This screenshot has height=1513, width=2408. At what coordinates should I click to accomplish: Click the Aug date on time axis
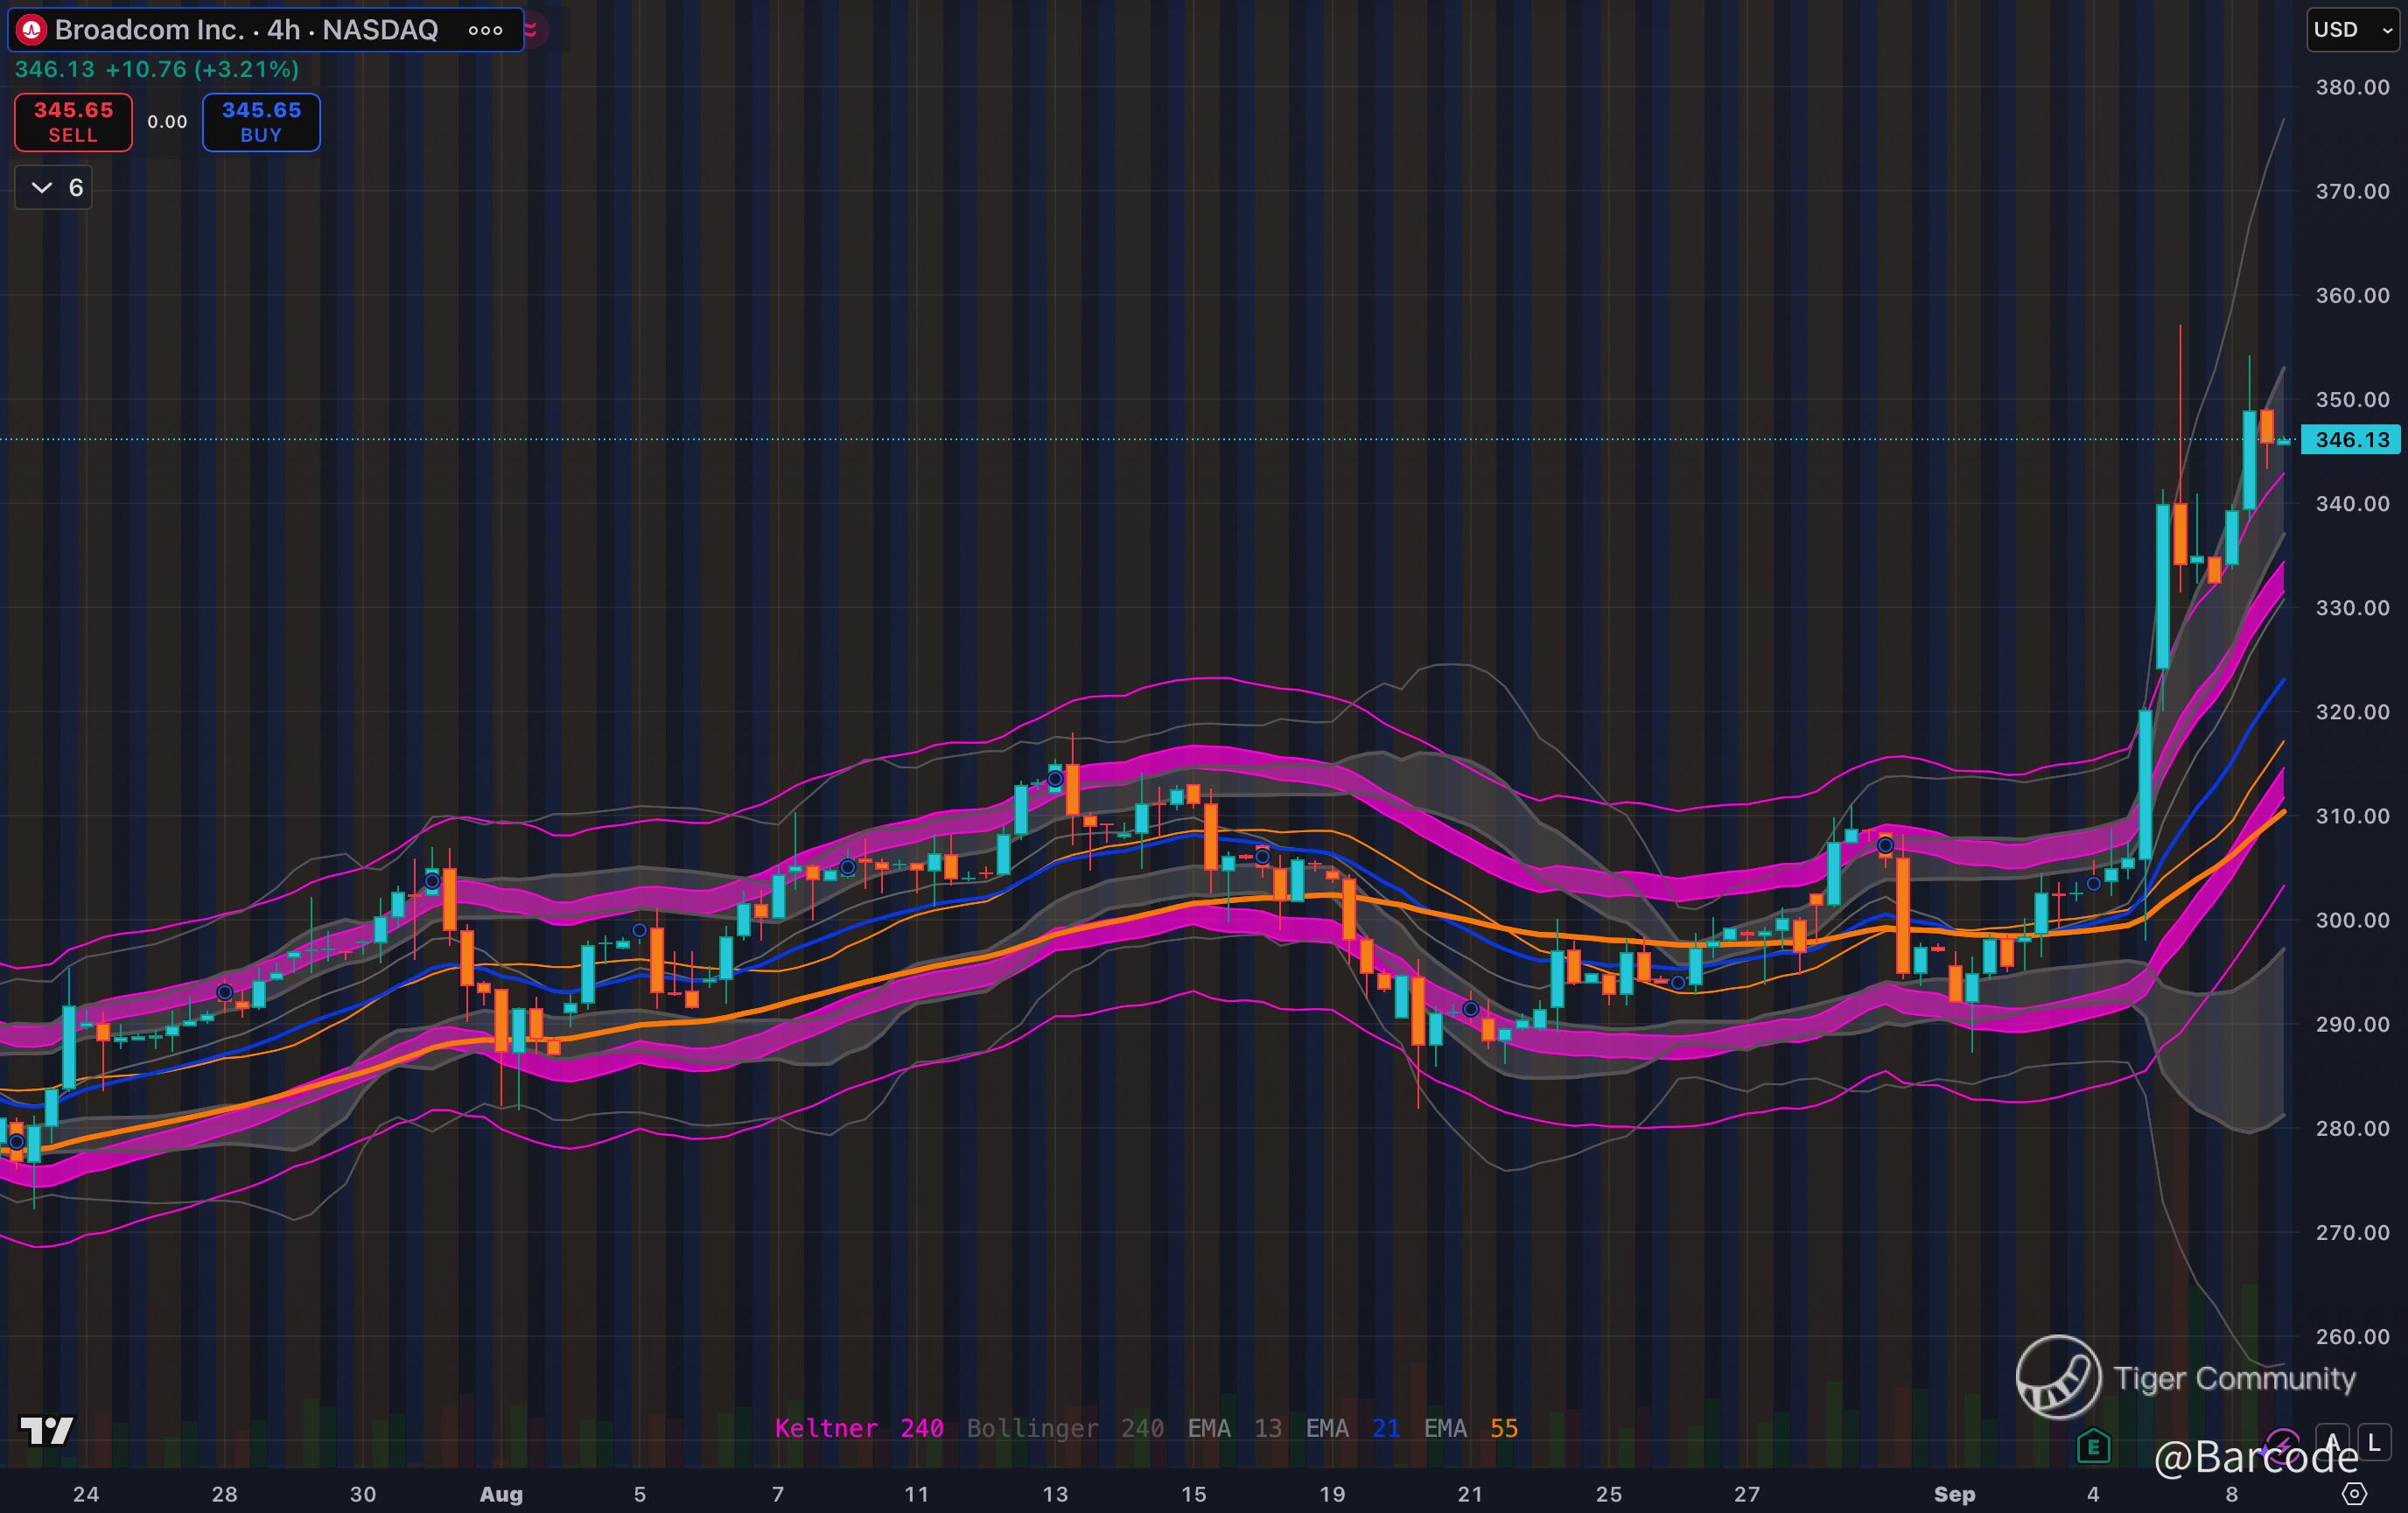501,1494
